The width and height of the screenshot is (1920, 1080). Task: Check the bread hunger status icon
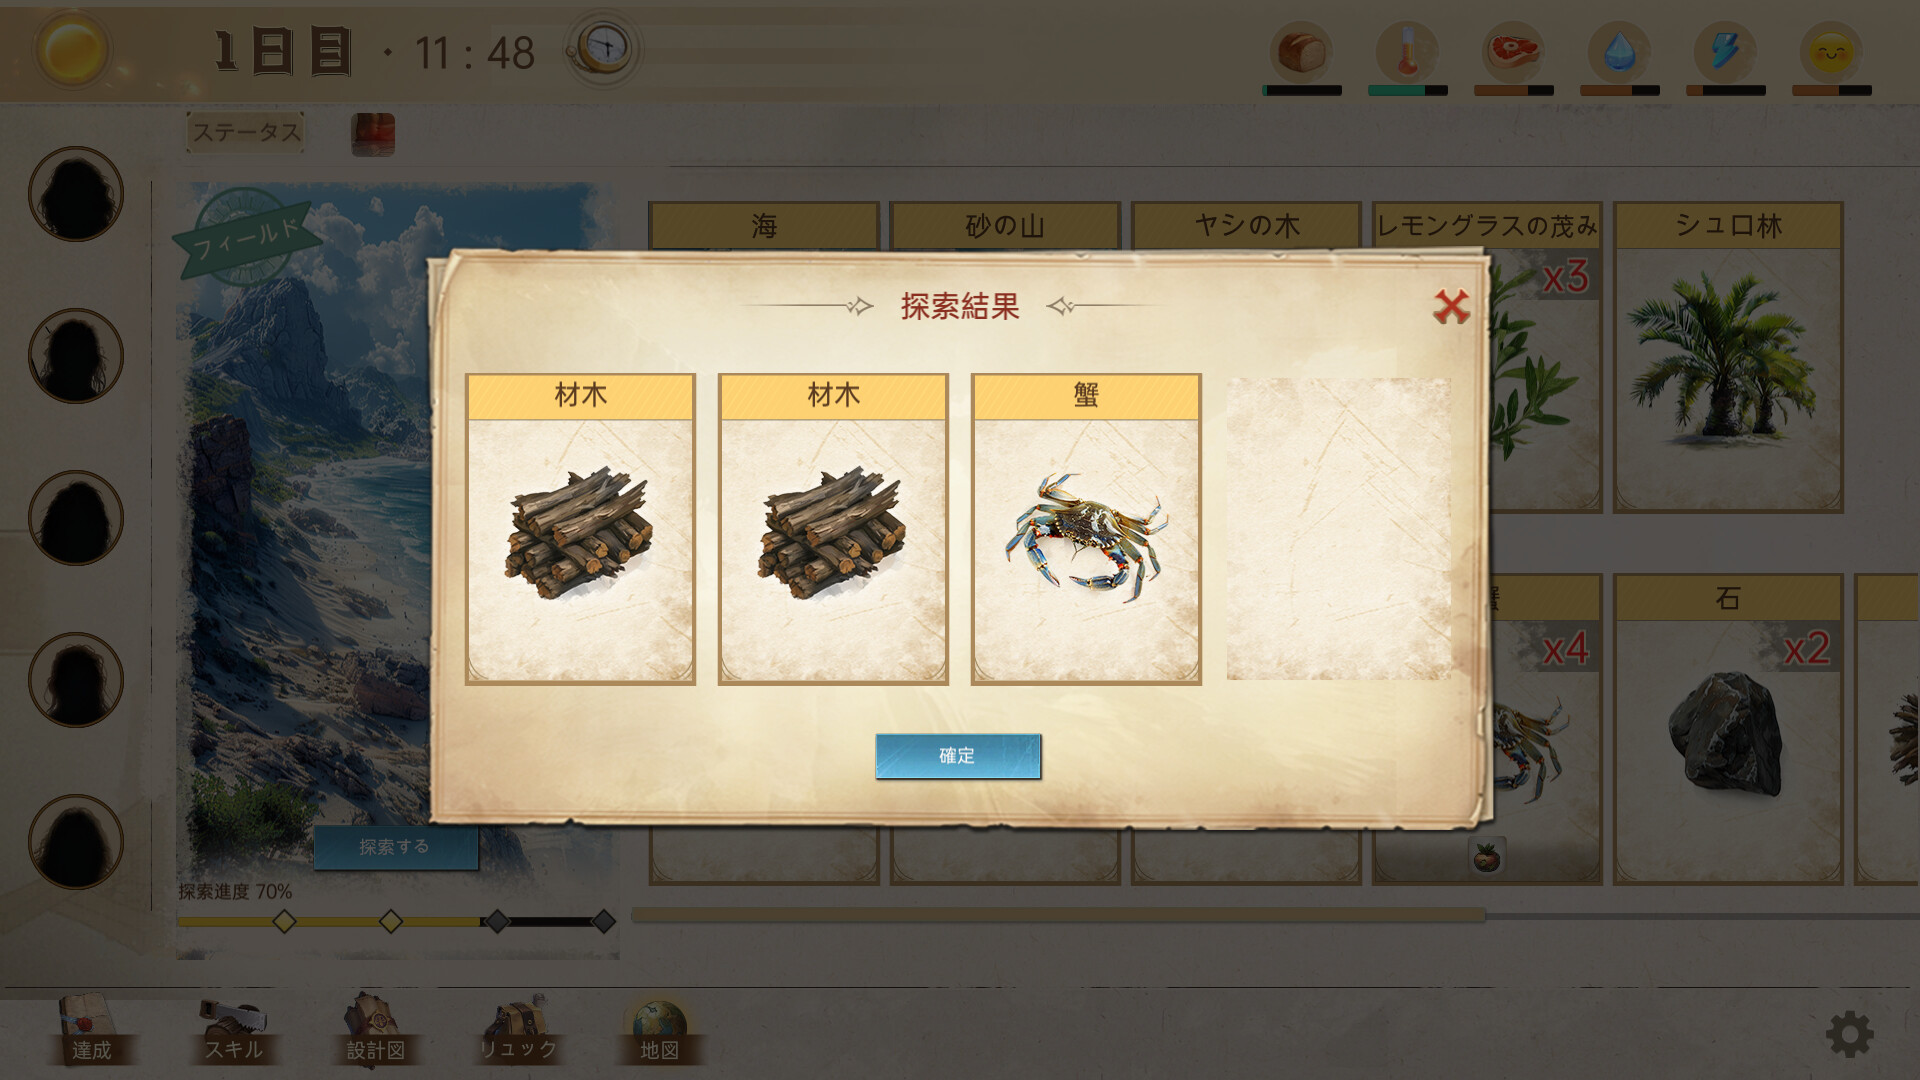coord(1302,52)
